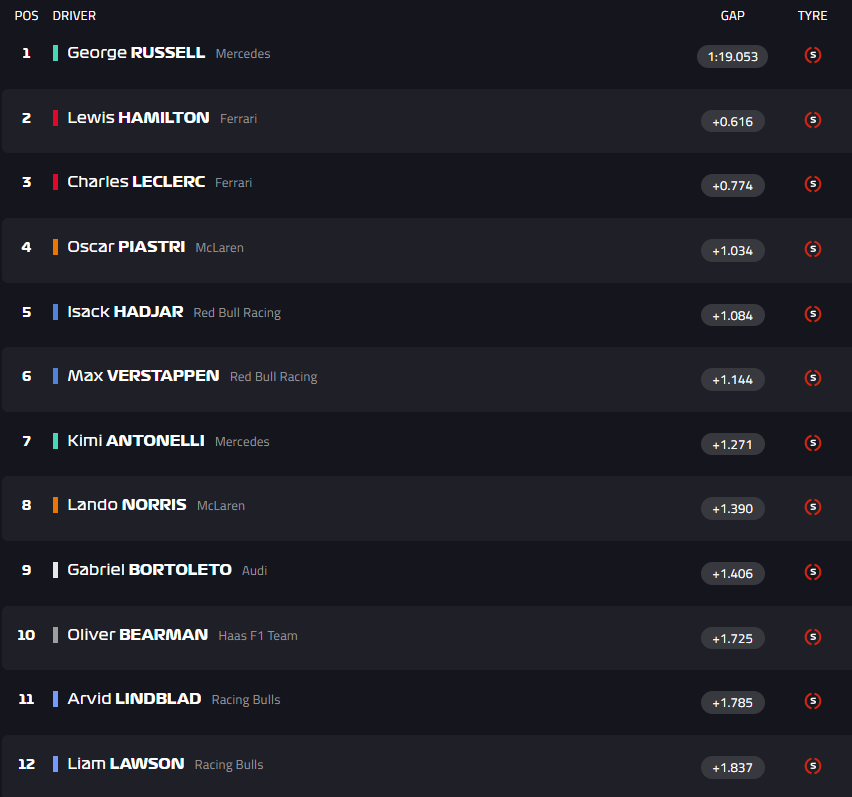Click the soft tyre icon beside Isack Hadjar
The height and width of the screenshot is (797, 852).
click(x=813, y=314)
